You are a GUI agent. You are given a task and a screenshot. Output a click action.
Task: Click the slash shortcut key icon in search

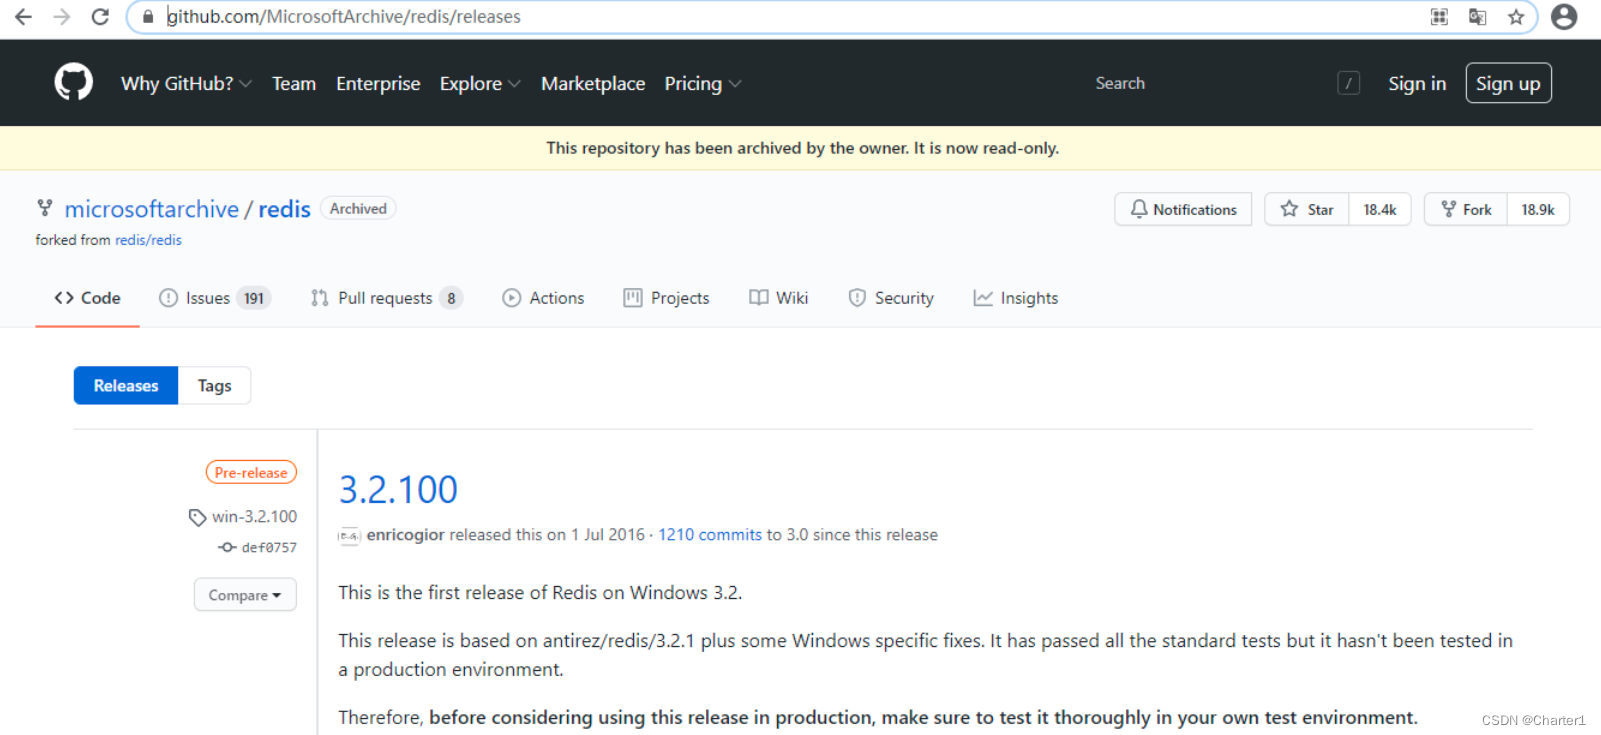[1348, 83]
